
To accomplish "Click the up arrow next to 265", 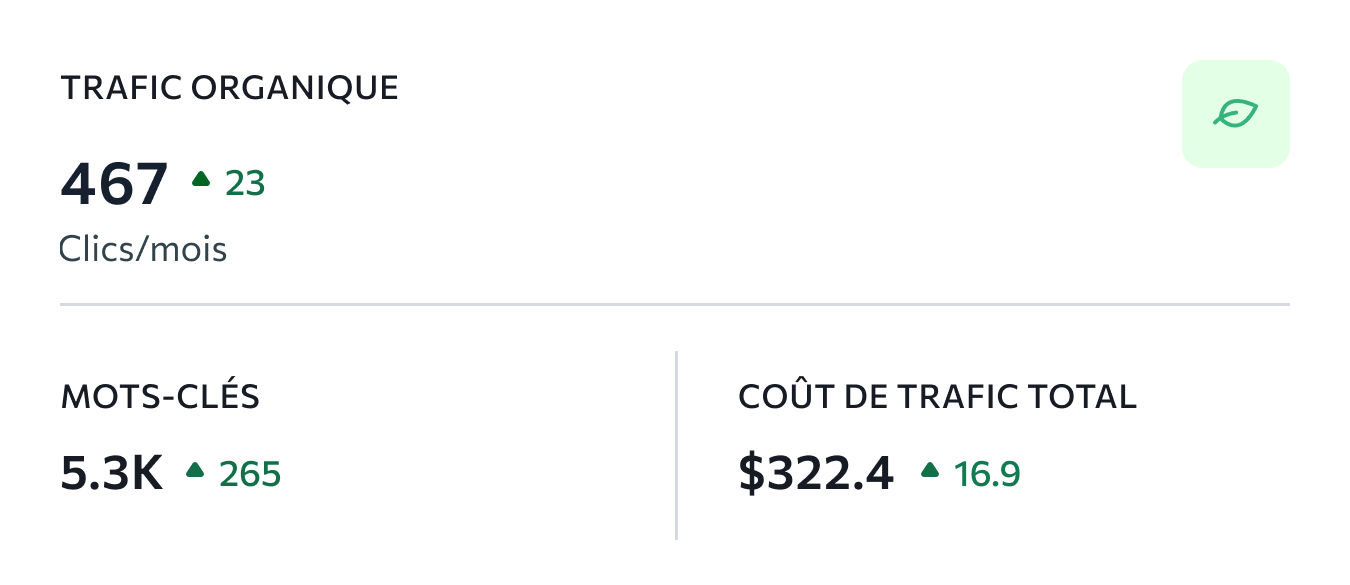I will (195, 469).
